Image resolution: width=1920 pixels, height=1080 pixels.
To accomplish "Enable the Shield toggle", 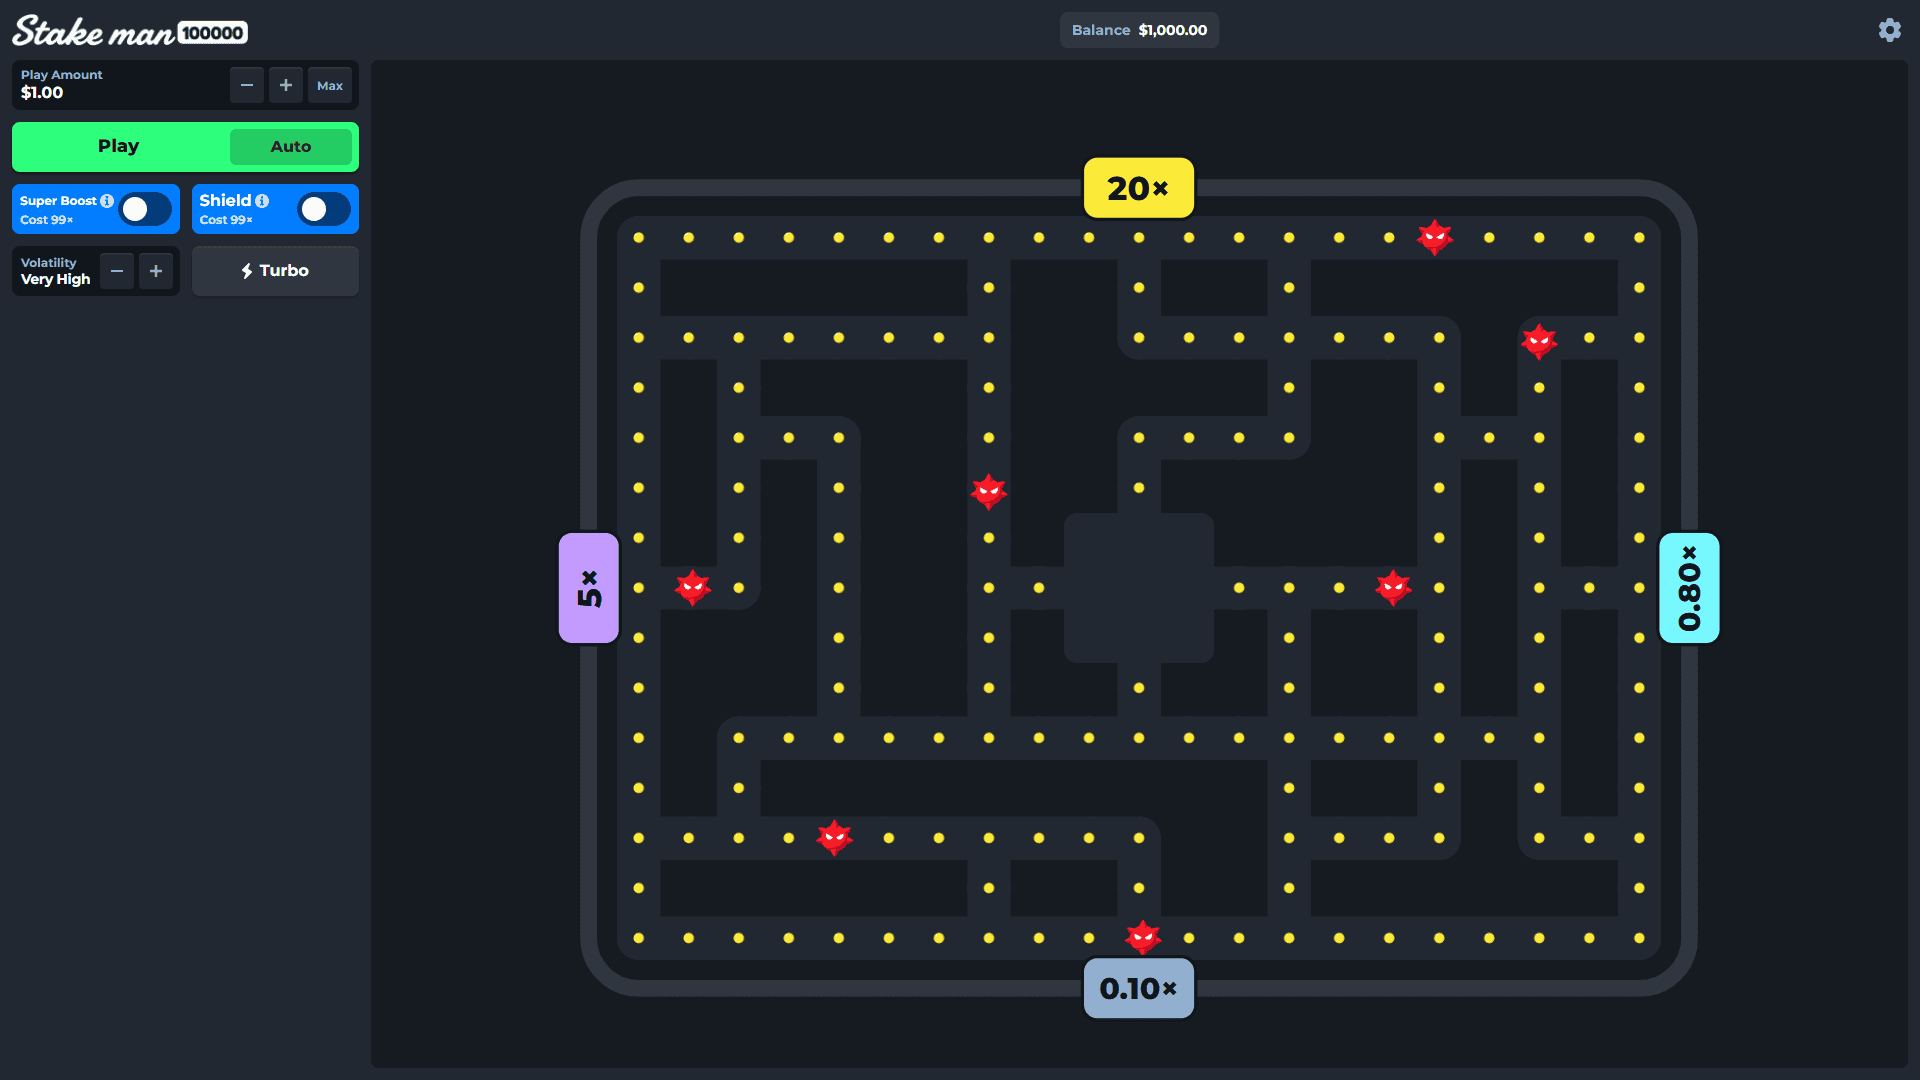I will [x=324, y=209].
